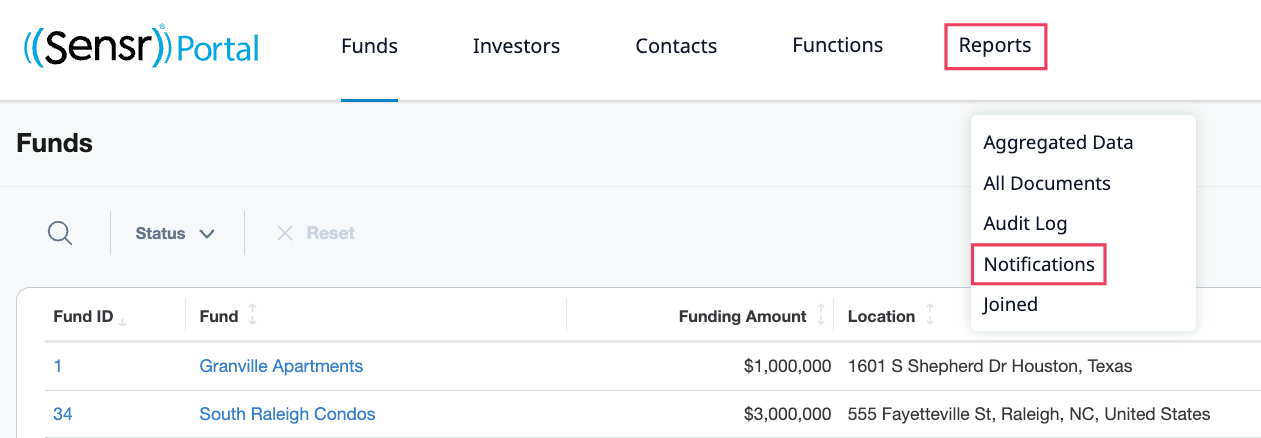Open the Reports menu

pyautogui.click(x=995, y=46)
